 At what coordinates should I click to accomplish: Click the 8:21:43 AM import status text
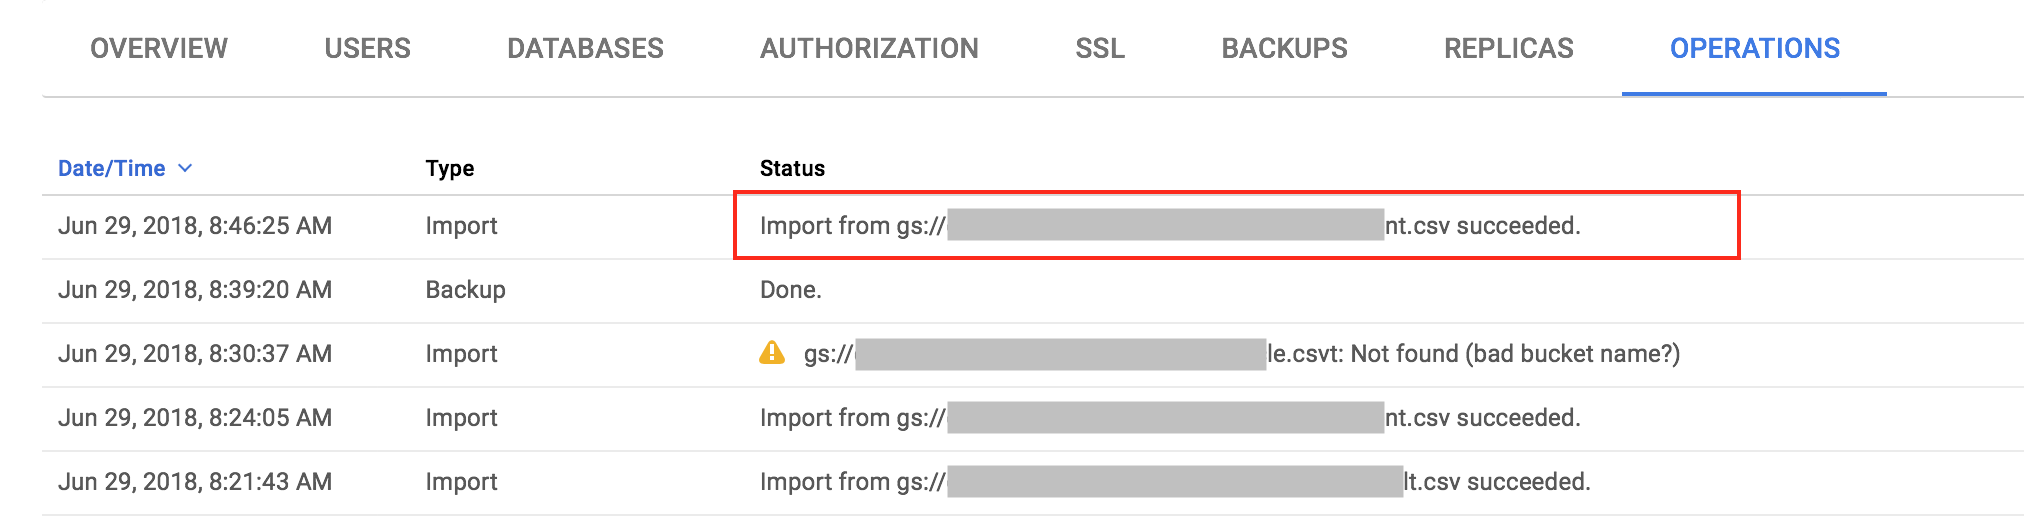pyautogui.click(x=1175, y=482)
